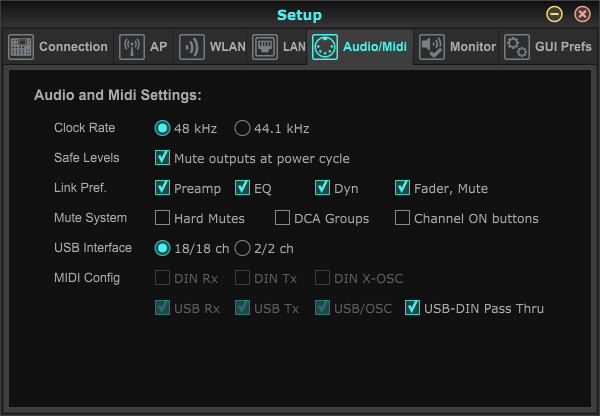Click the LAN ethernet port icon
Image resolution: width=600 pixels, height=416 pixels.
[x=265, y=47]
